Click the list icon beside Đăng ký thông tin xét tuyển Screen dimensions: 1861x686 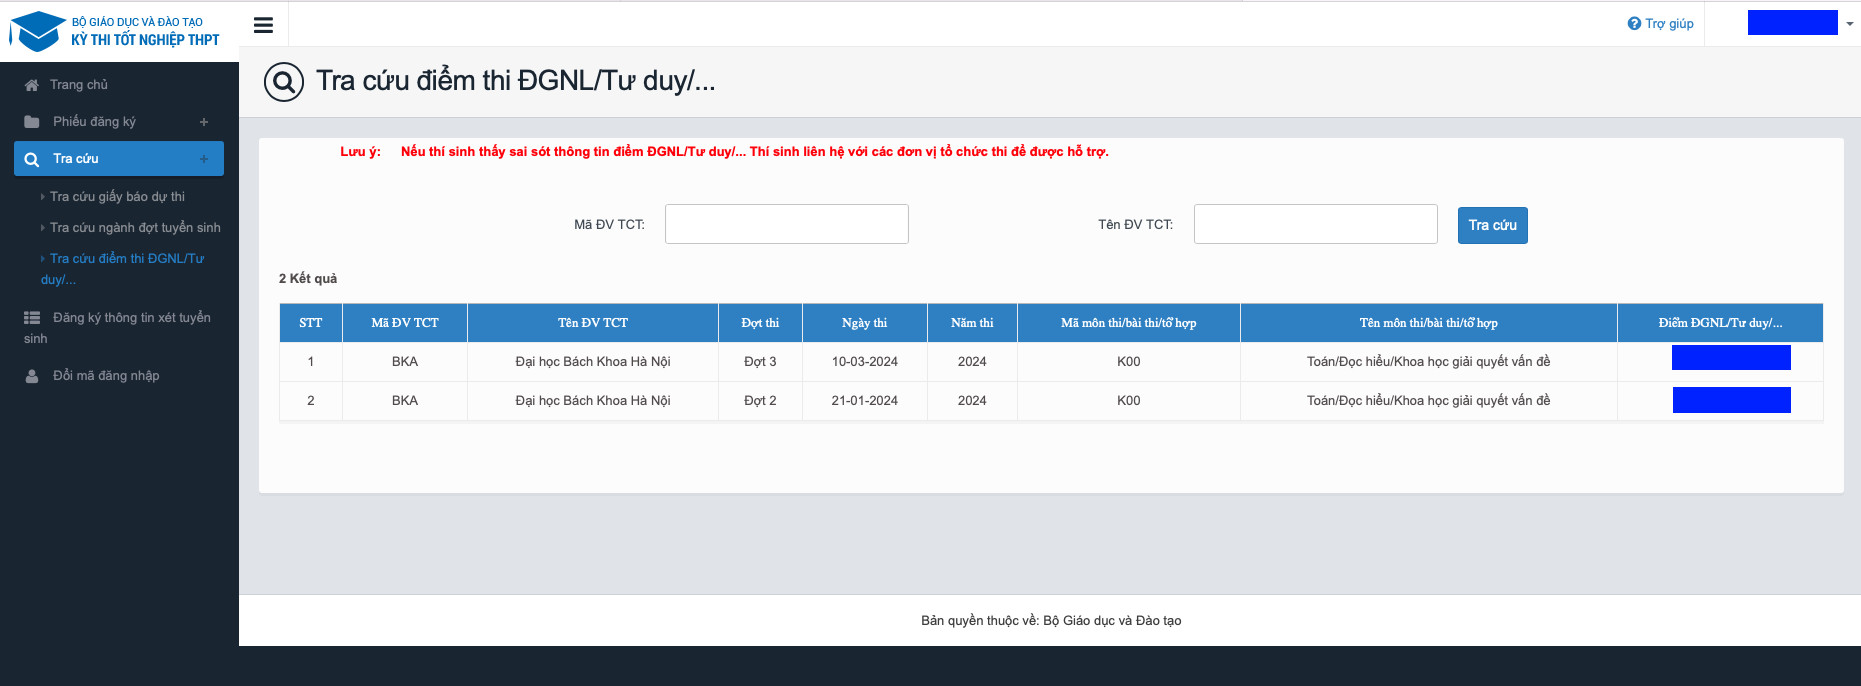click(32, 318)
